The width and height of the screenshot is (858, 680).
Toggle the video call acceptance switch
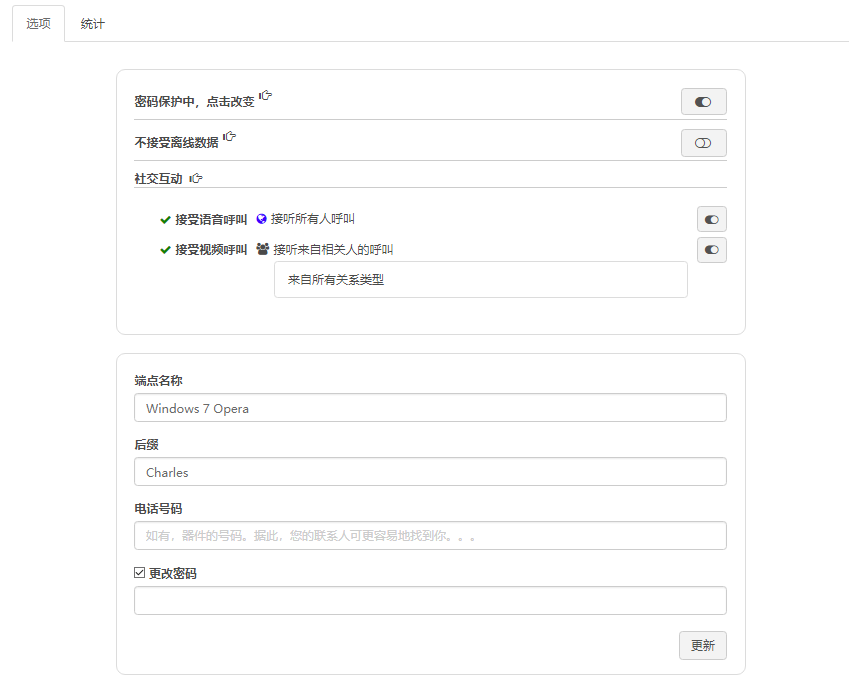(711, 250)
